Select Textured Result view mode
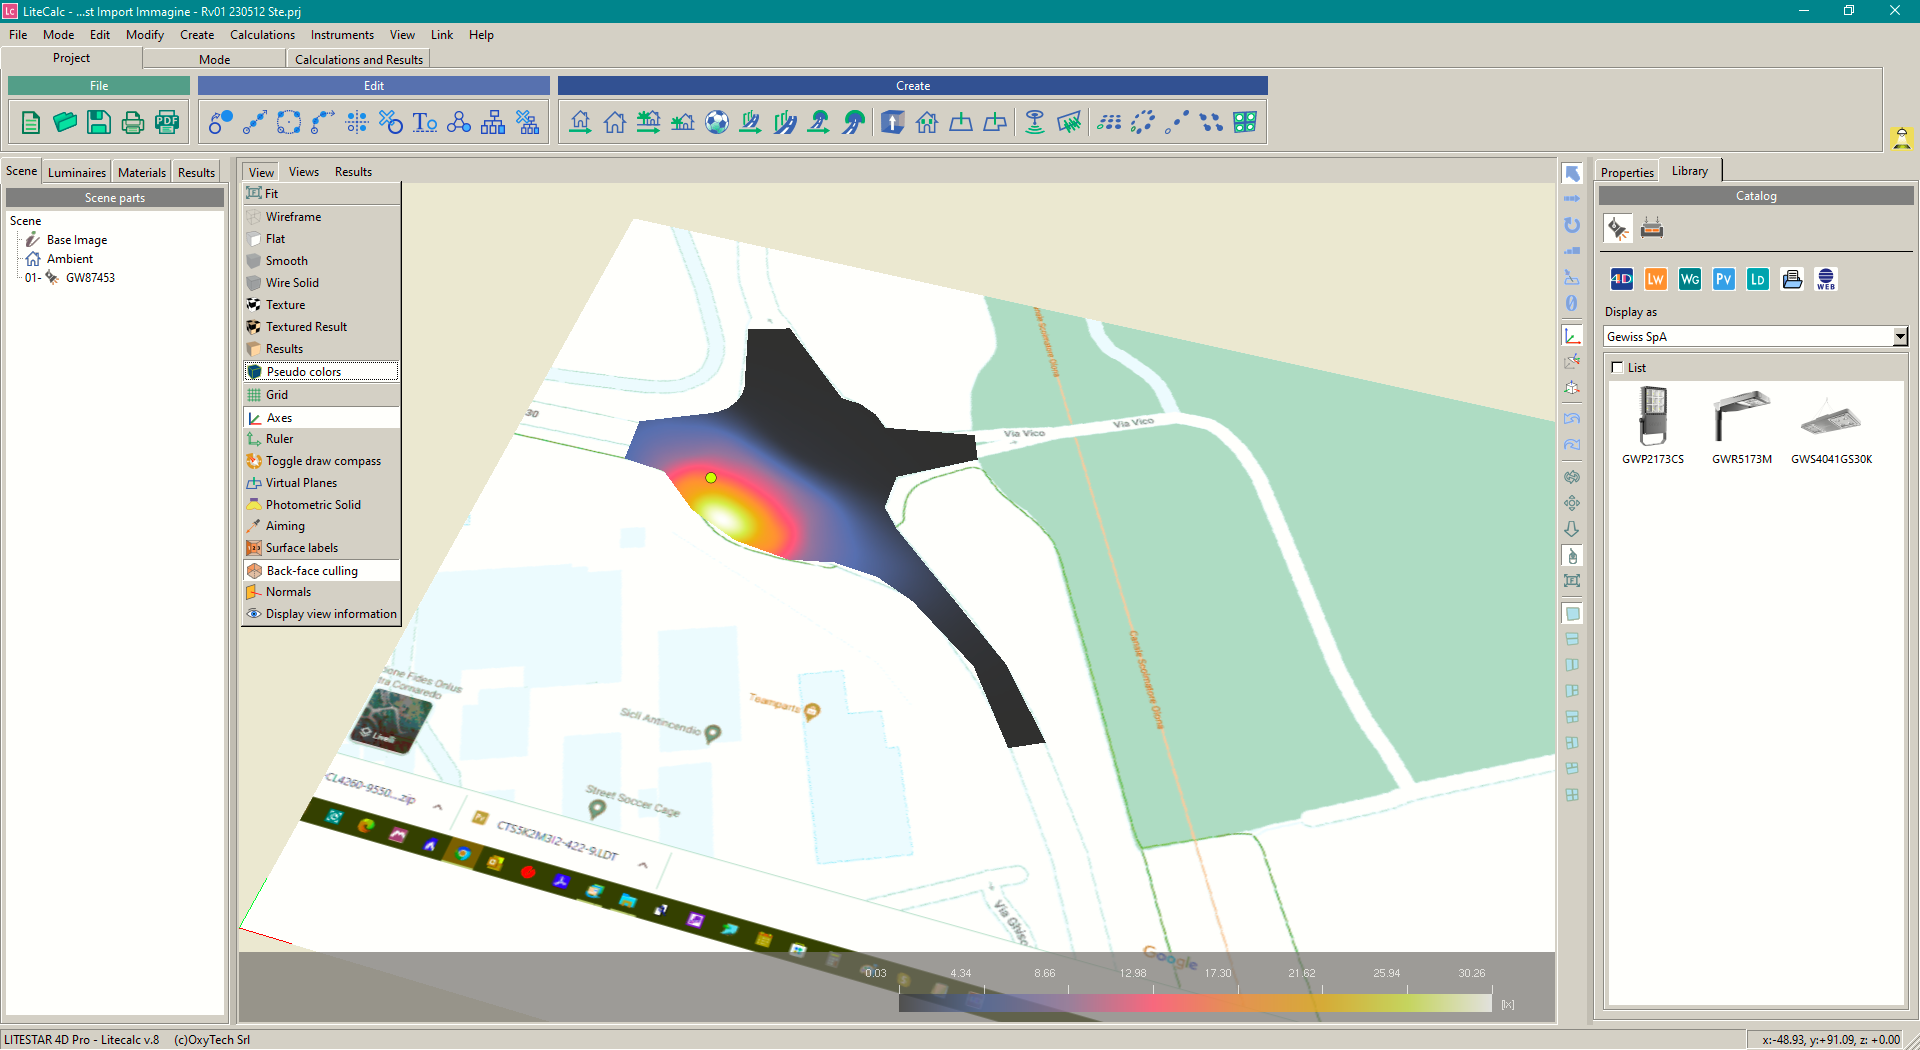The height and width of the screenshot is (1050, 1920). [x=321, y=326]
